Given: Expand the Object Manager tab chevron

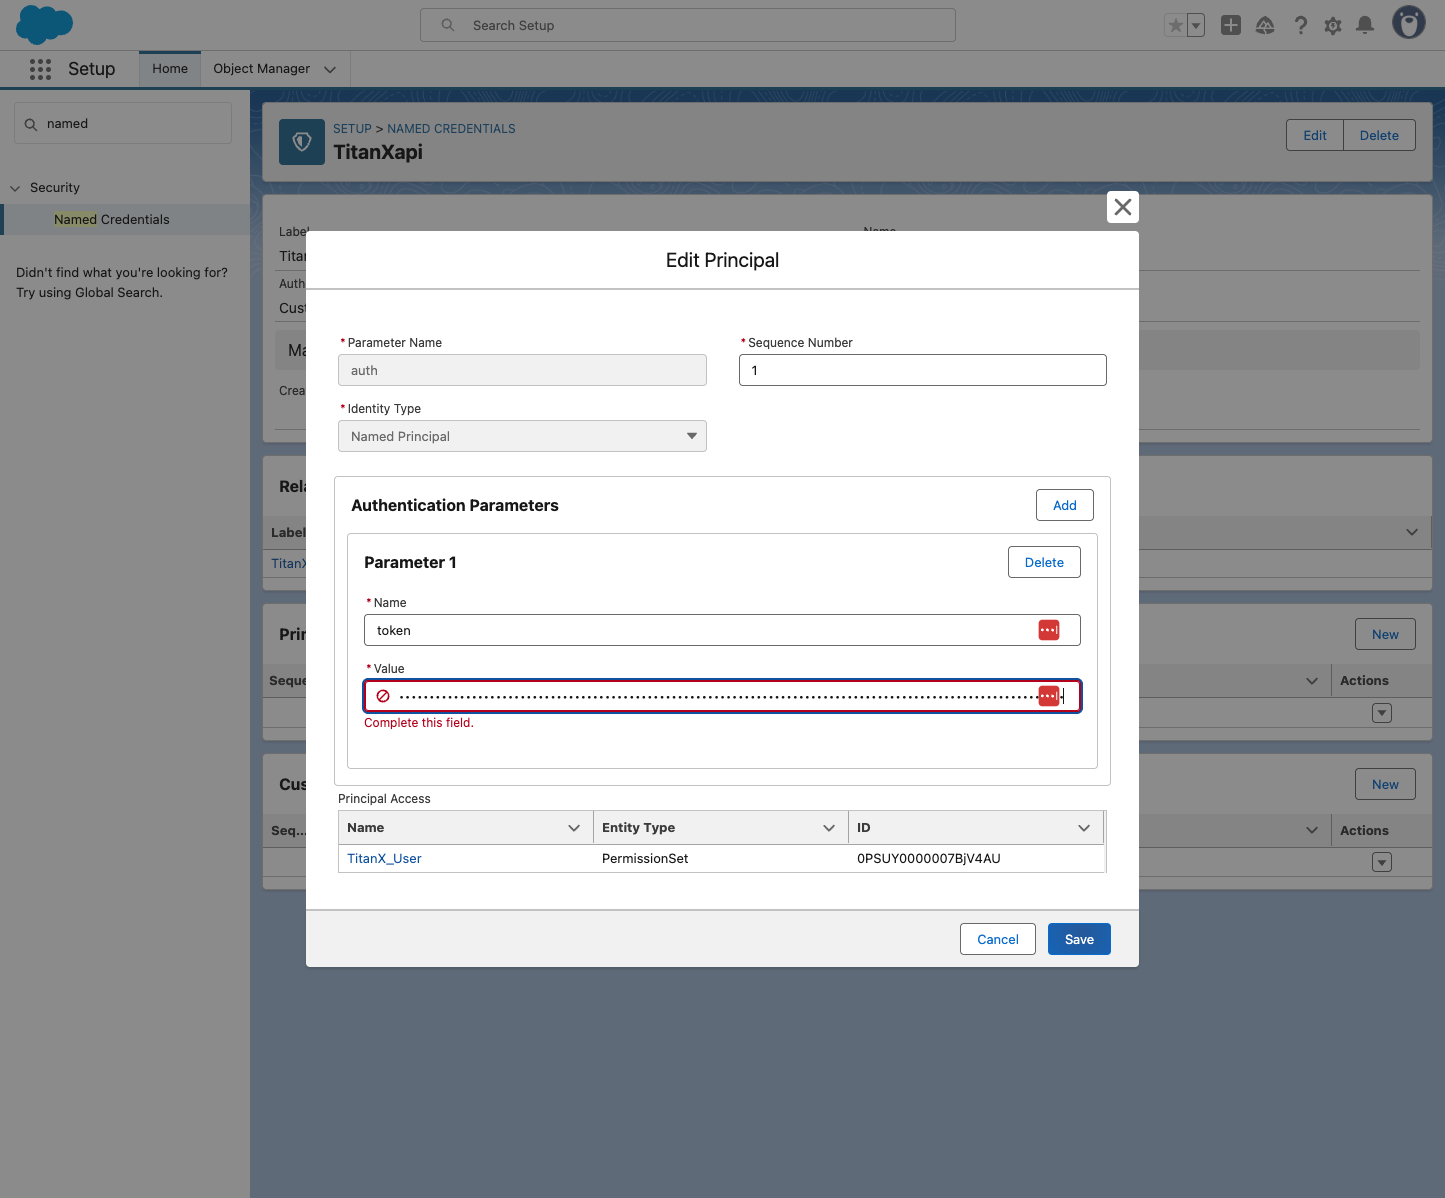Looking at the screenshot, I should click(330, 69).
